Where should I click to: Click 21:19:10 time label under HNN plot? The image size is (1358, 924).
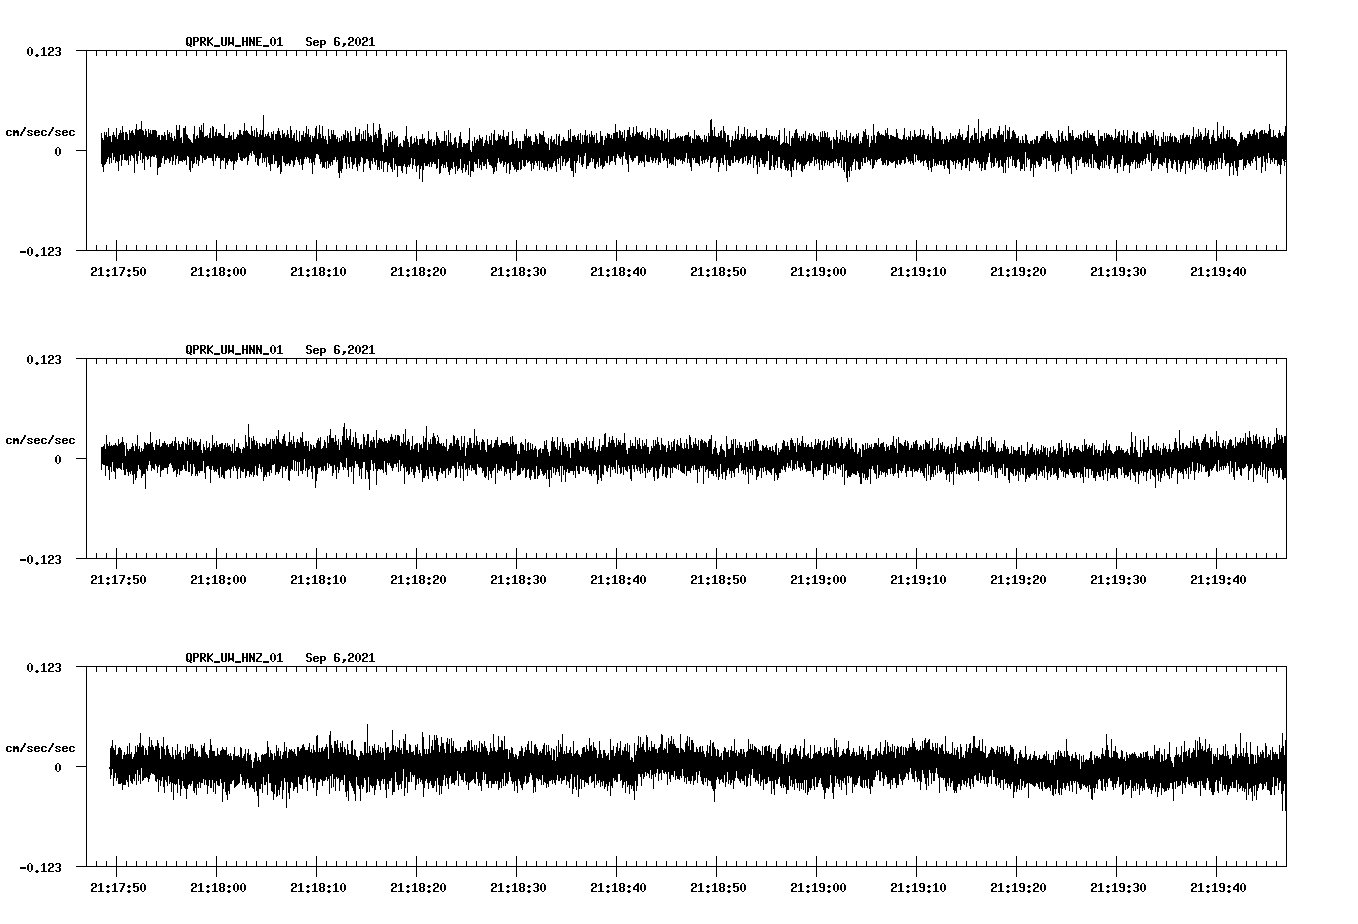(x=918, y=580)
